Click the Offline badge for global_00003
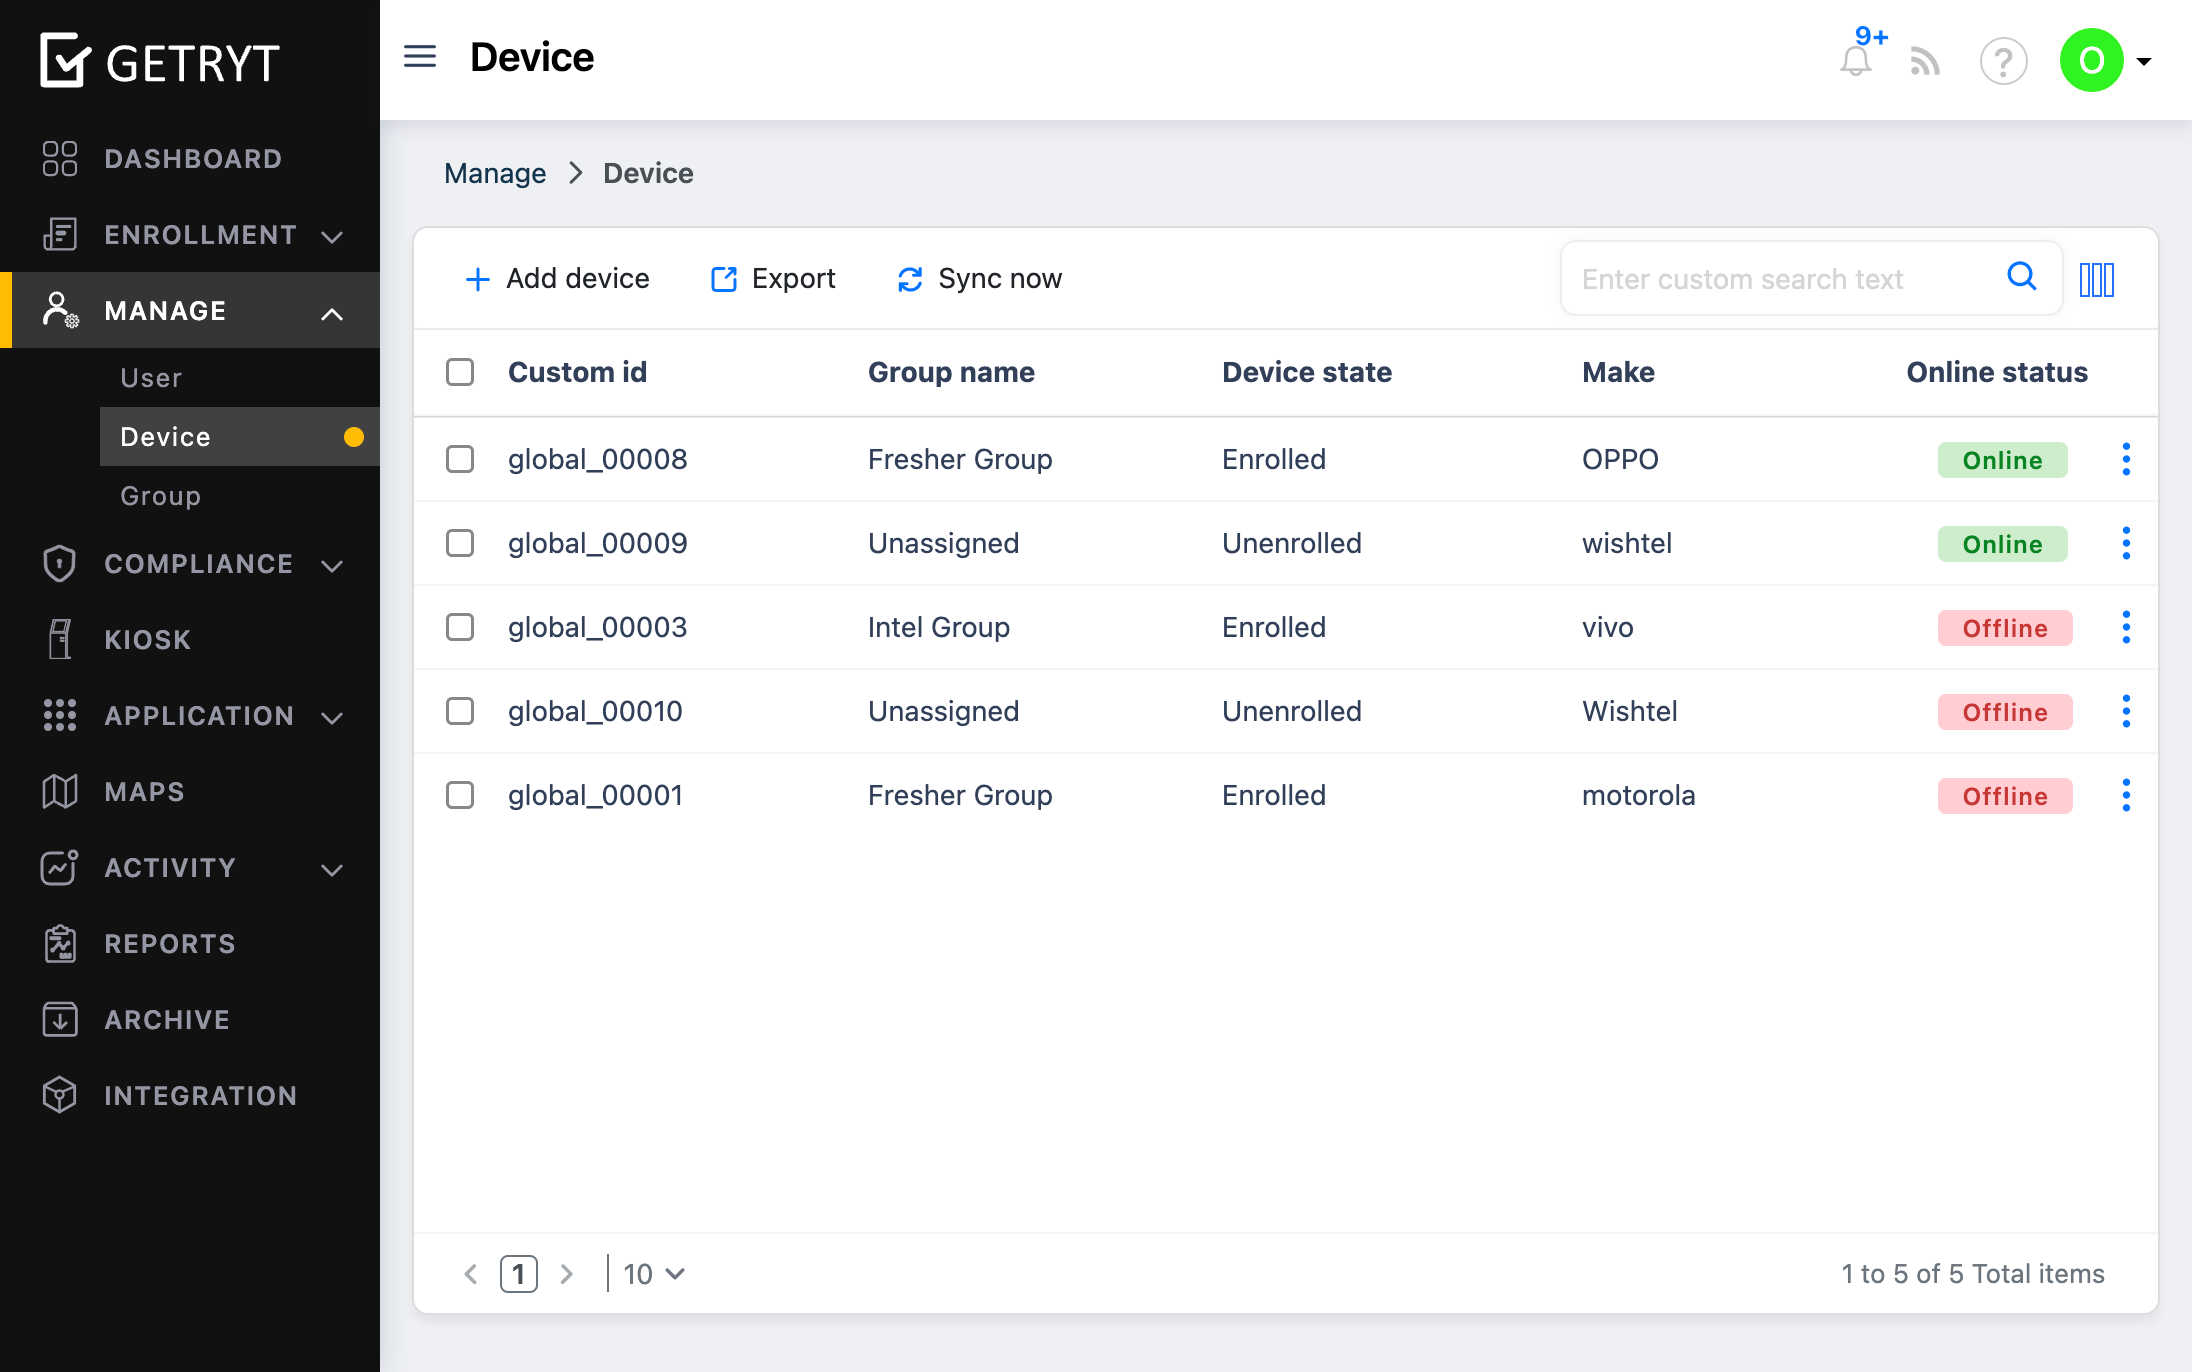This screenshot has height=1372, width=2192. tap(2005, 628)
